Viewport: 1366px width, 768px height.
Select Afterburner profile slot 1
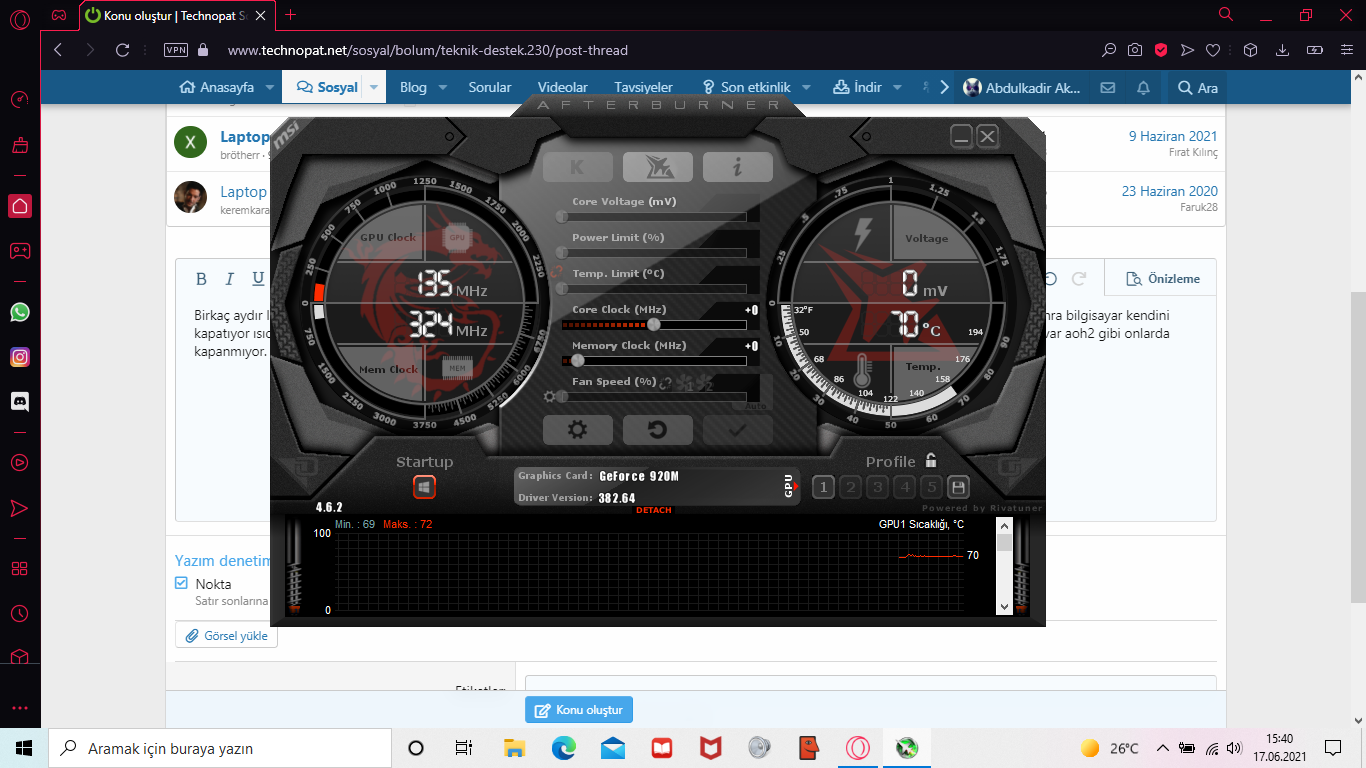(x=823, y=487)
